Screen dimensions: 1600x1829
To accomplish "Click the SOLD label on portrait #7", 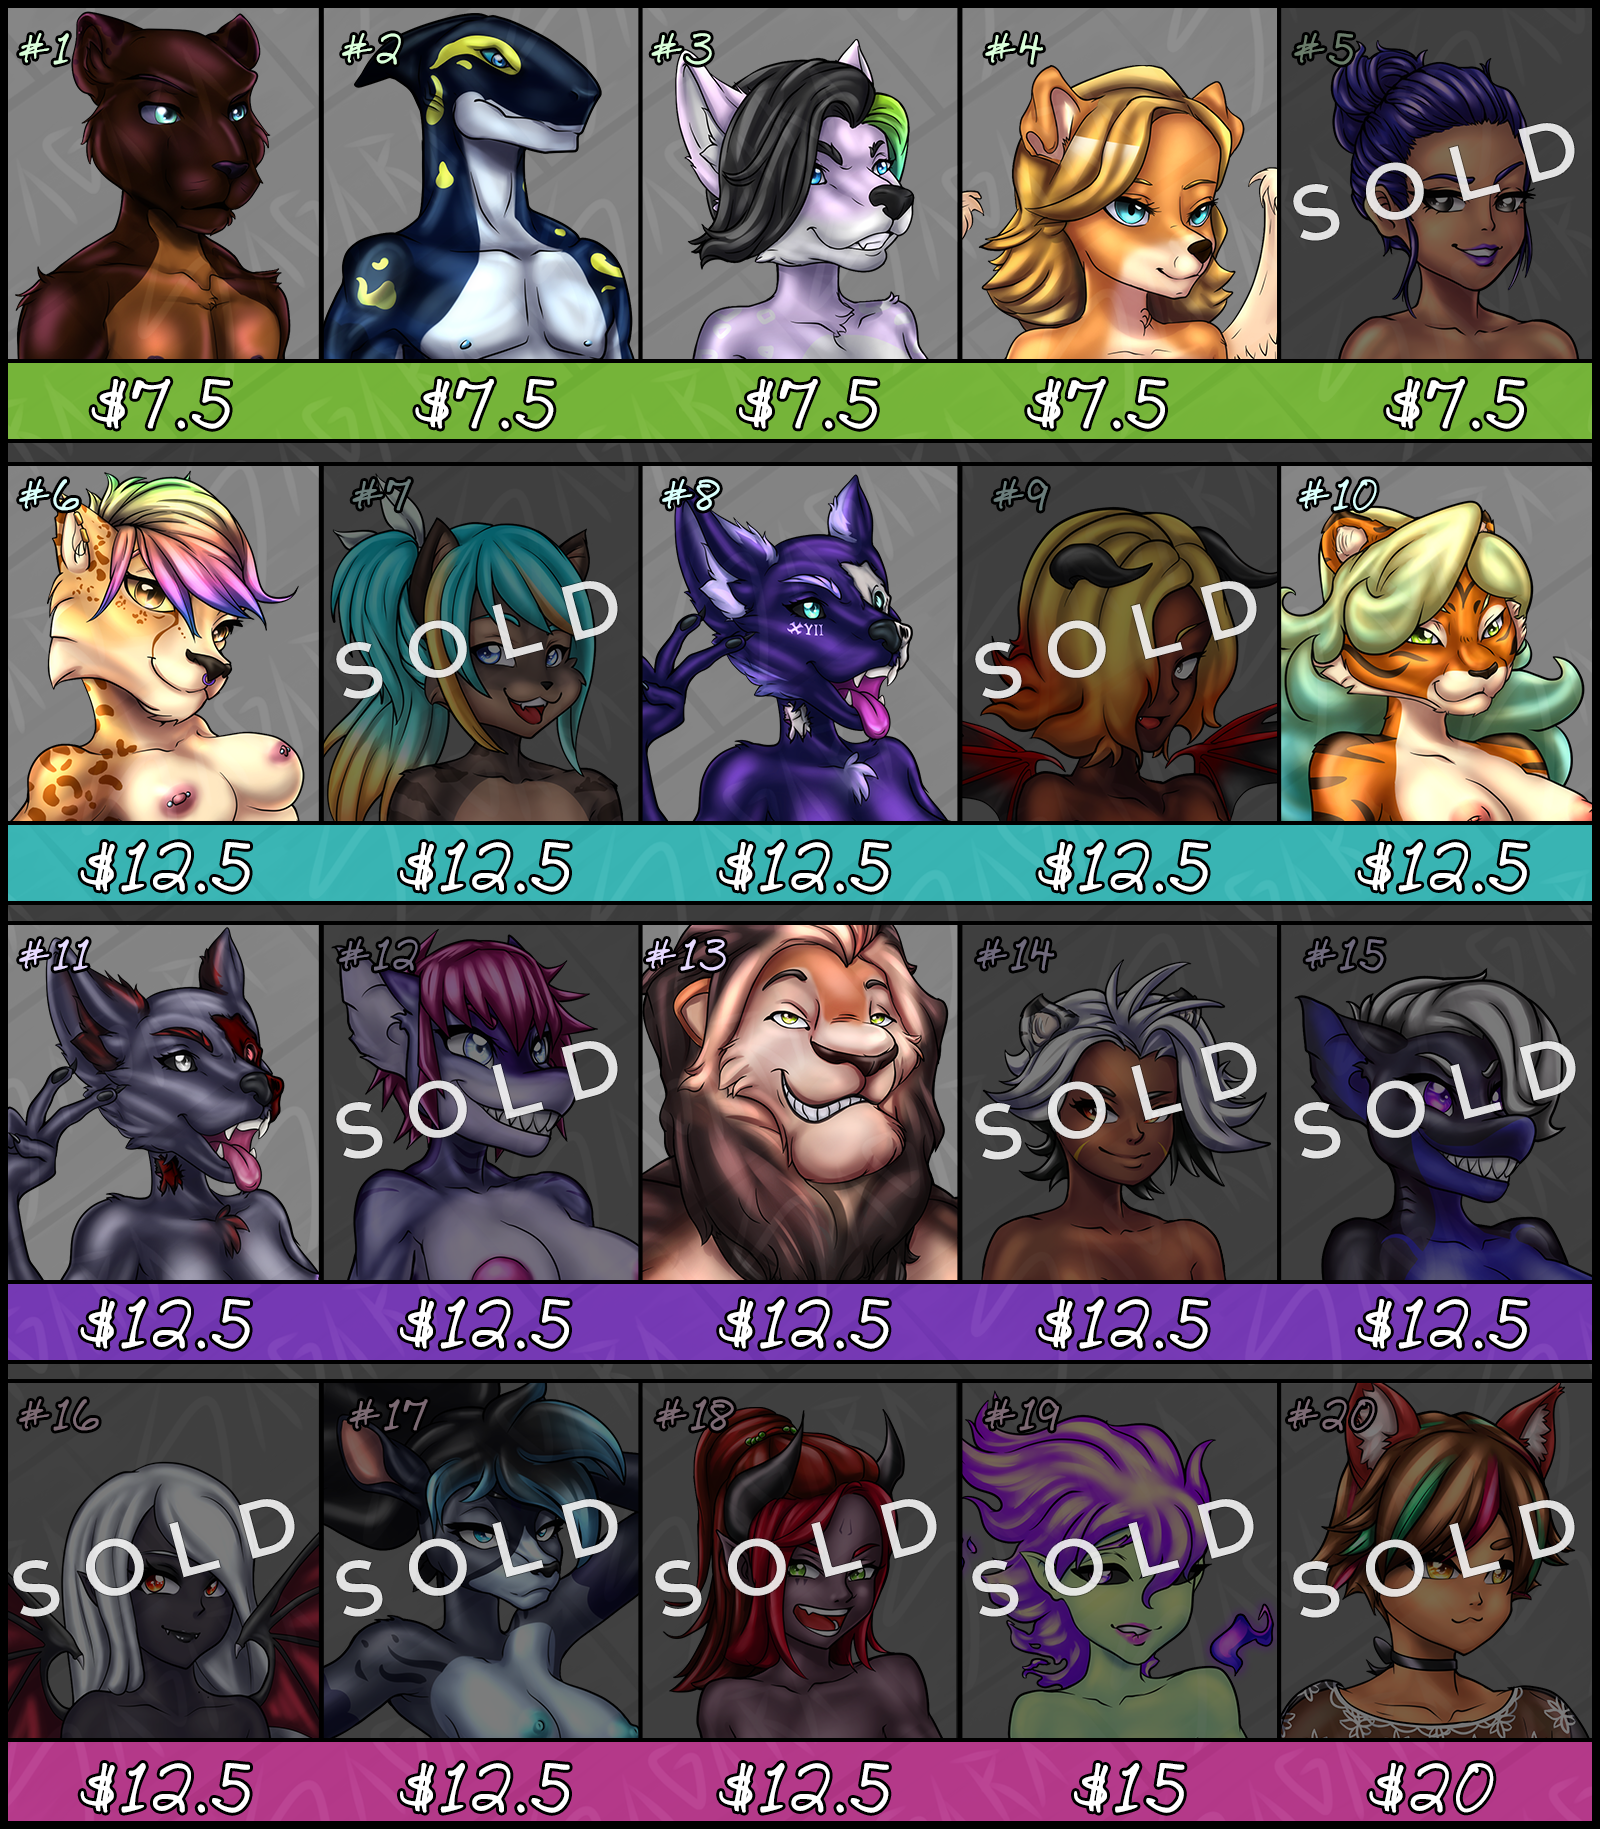I will coord(478,640).
